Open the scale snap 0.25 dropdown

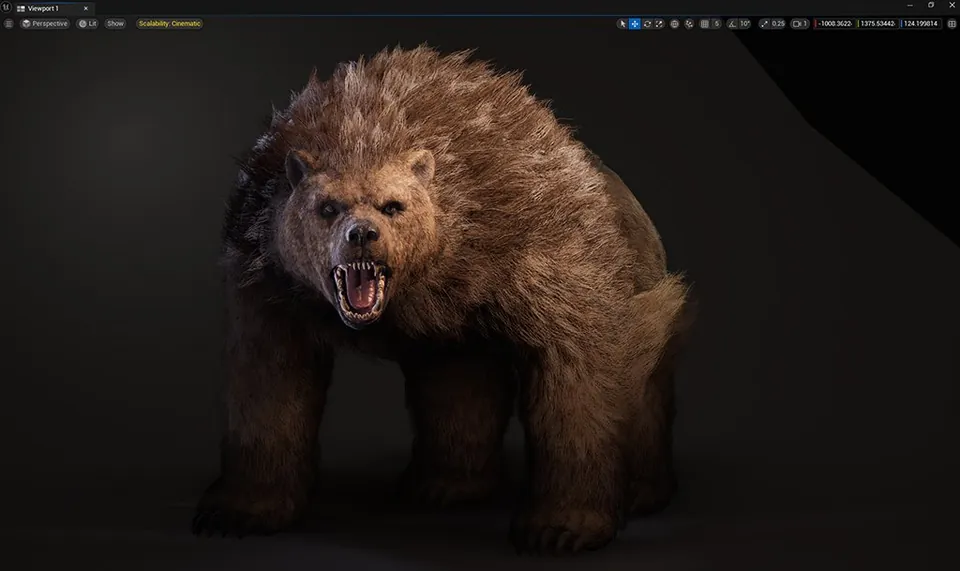pos(778,24)
